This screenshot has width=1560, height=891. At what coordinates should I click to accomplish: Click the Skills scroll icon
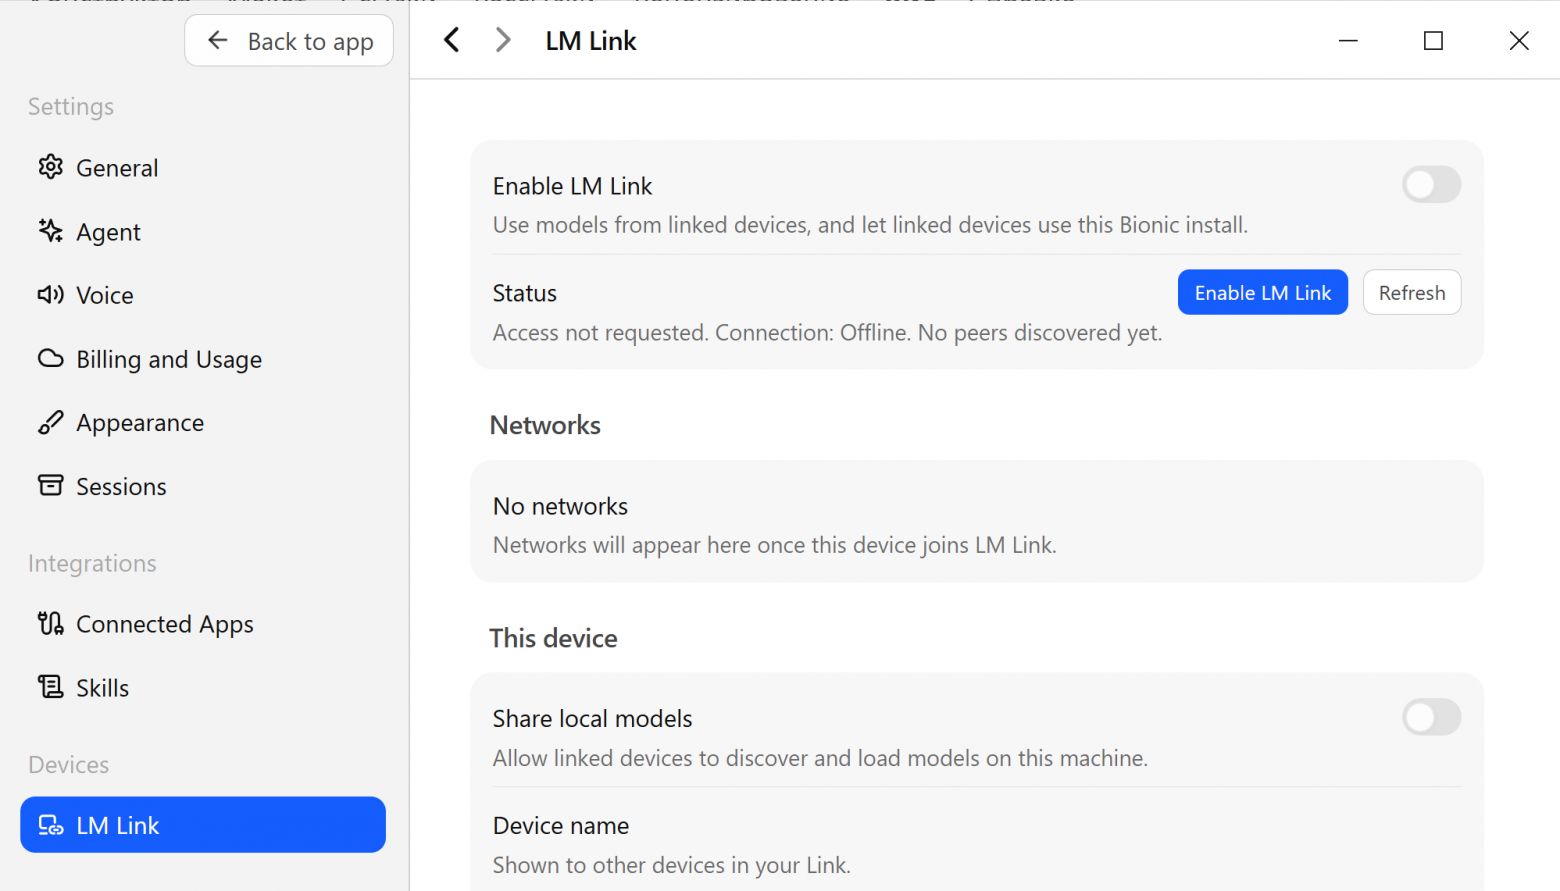[x=50, y=687]
